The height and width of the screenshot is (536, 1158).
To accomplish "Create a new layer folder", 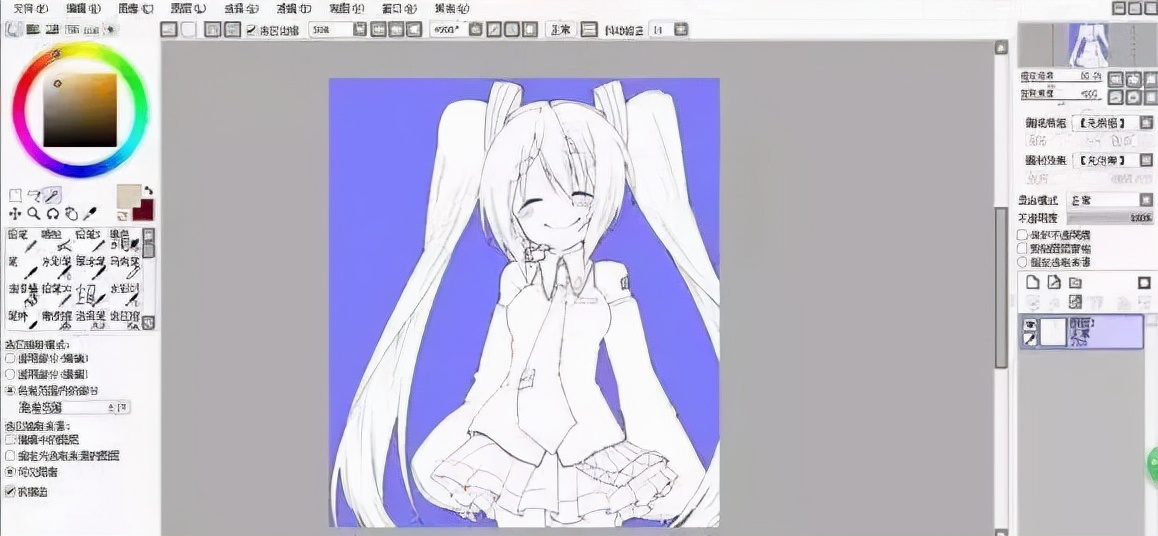I will (1075, 283).
